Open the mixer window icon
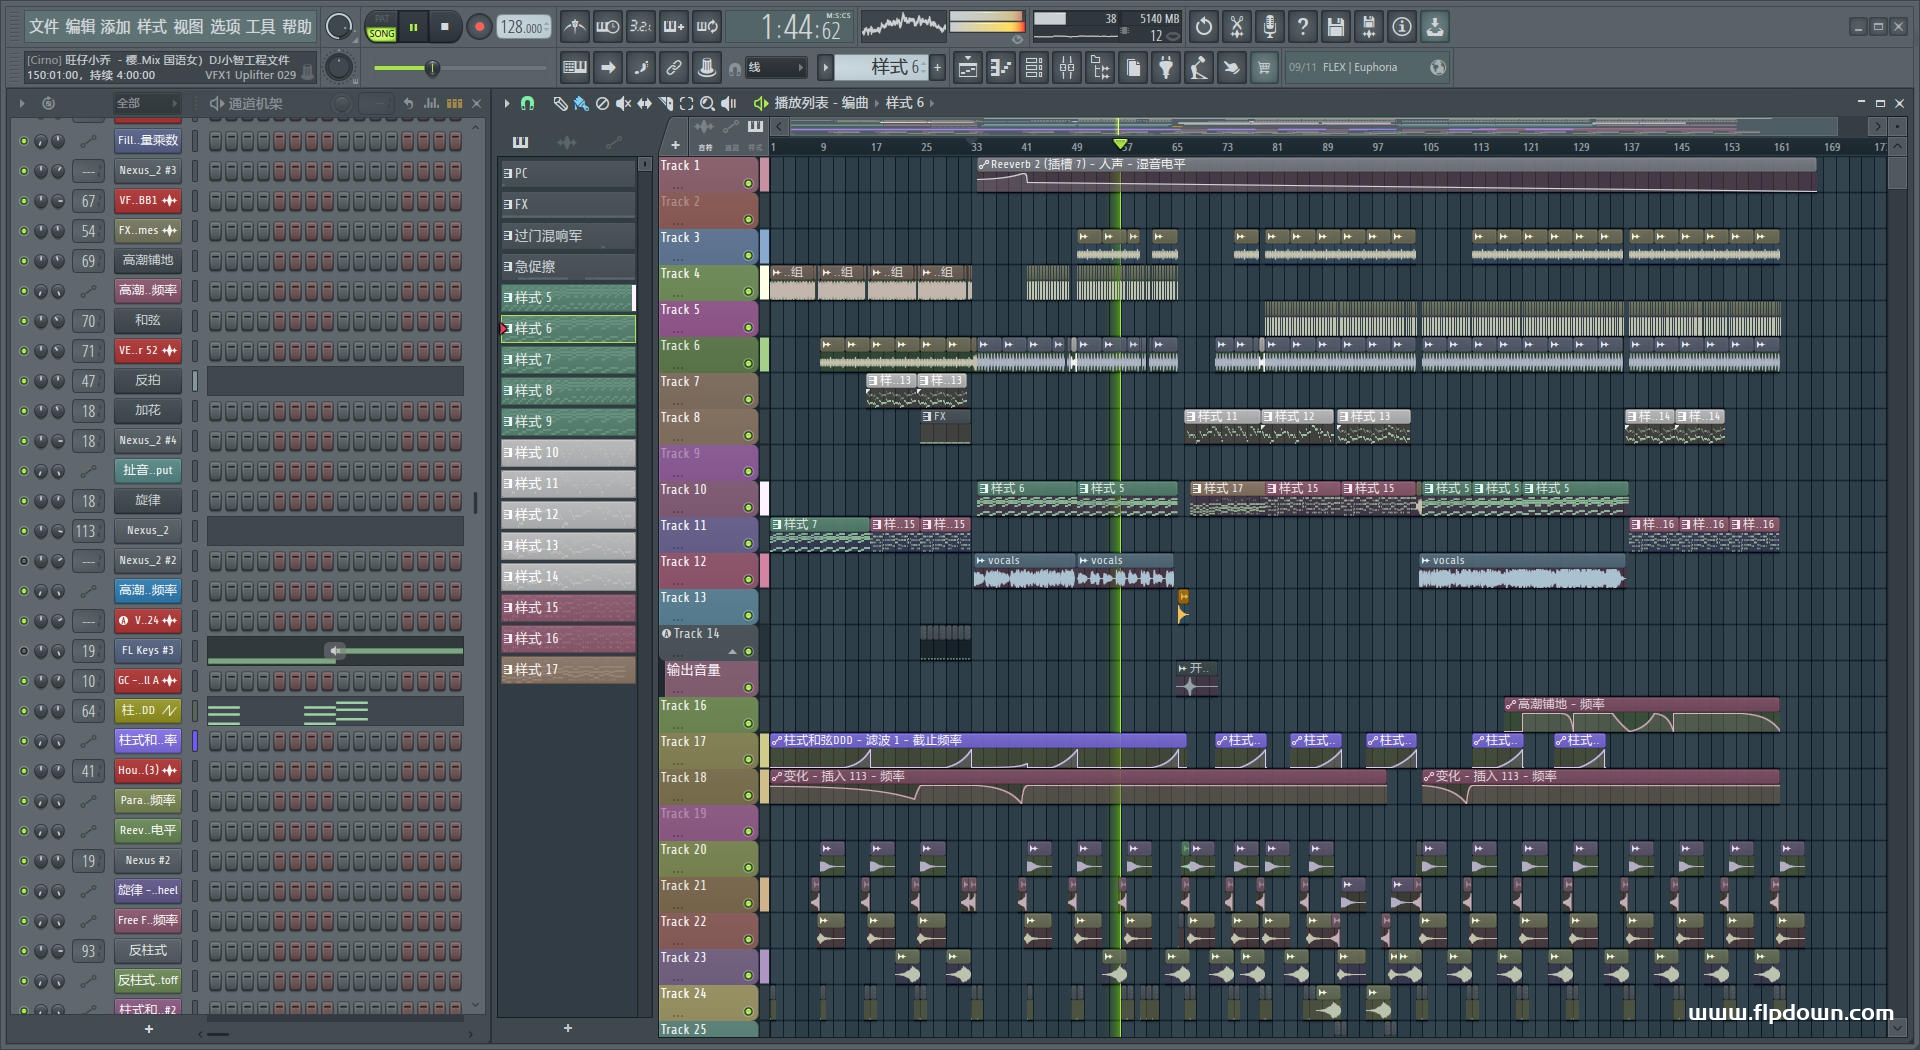Image resolution: width=1920 pixels, height=1050 pixels. pyautogui.click(x=1067, y=68)
